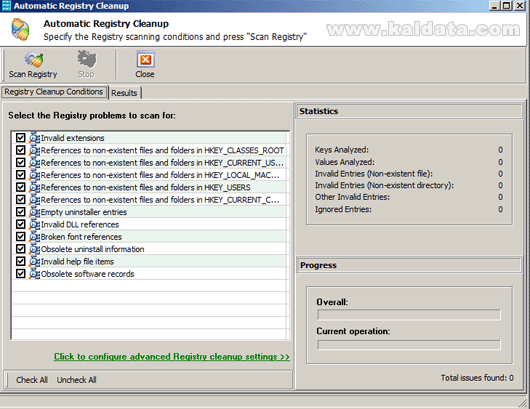Switch to the Results tab
The image size is (530, 409).
(x=124, y=93)
